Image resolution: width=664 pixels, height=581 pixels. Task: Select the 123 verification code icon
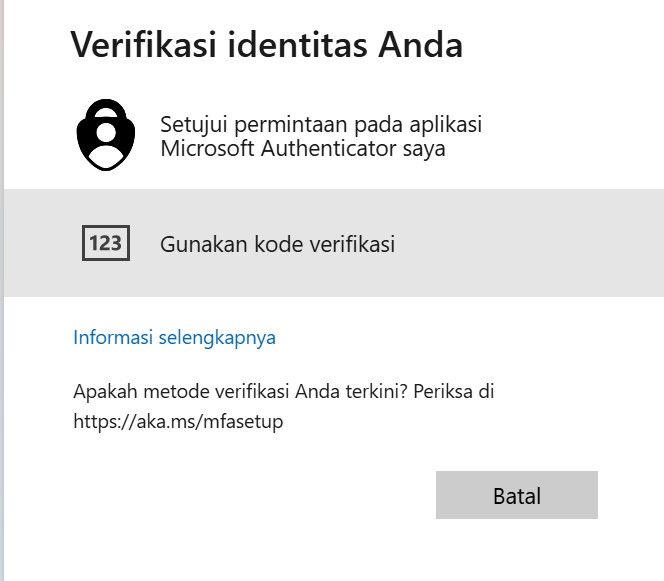(x=106, y=243)
